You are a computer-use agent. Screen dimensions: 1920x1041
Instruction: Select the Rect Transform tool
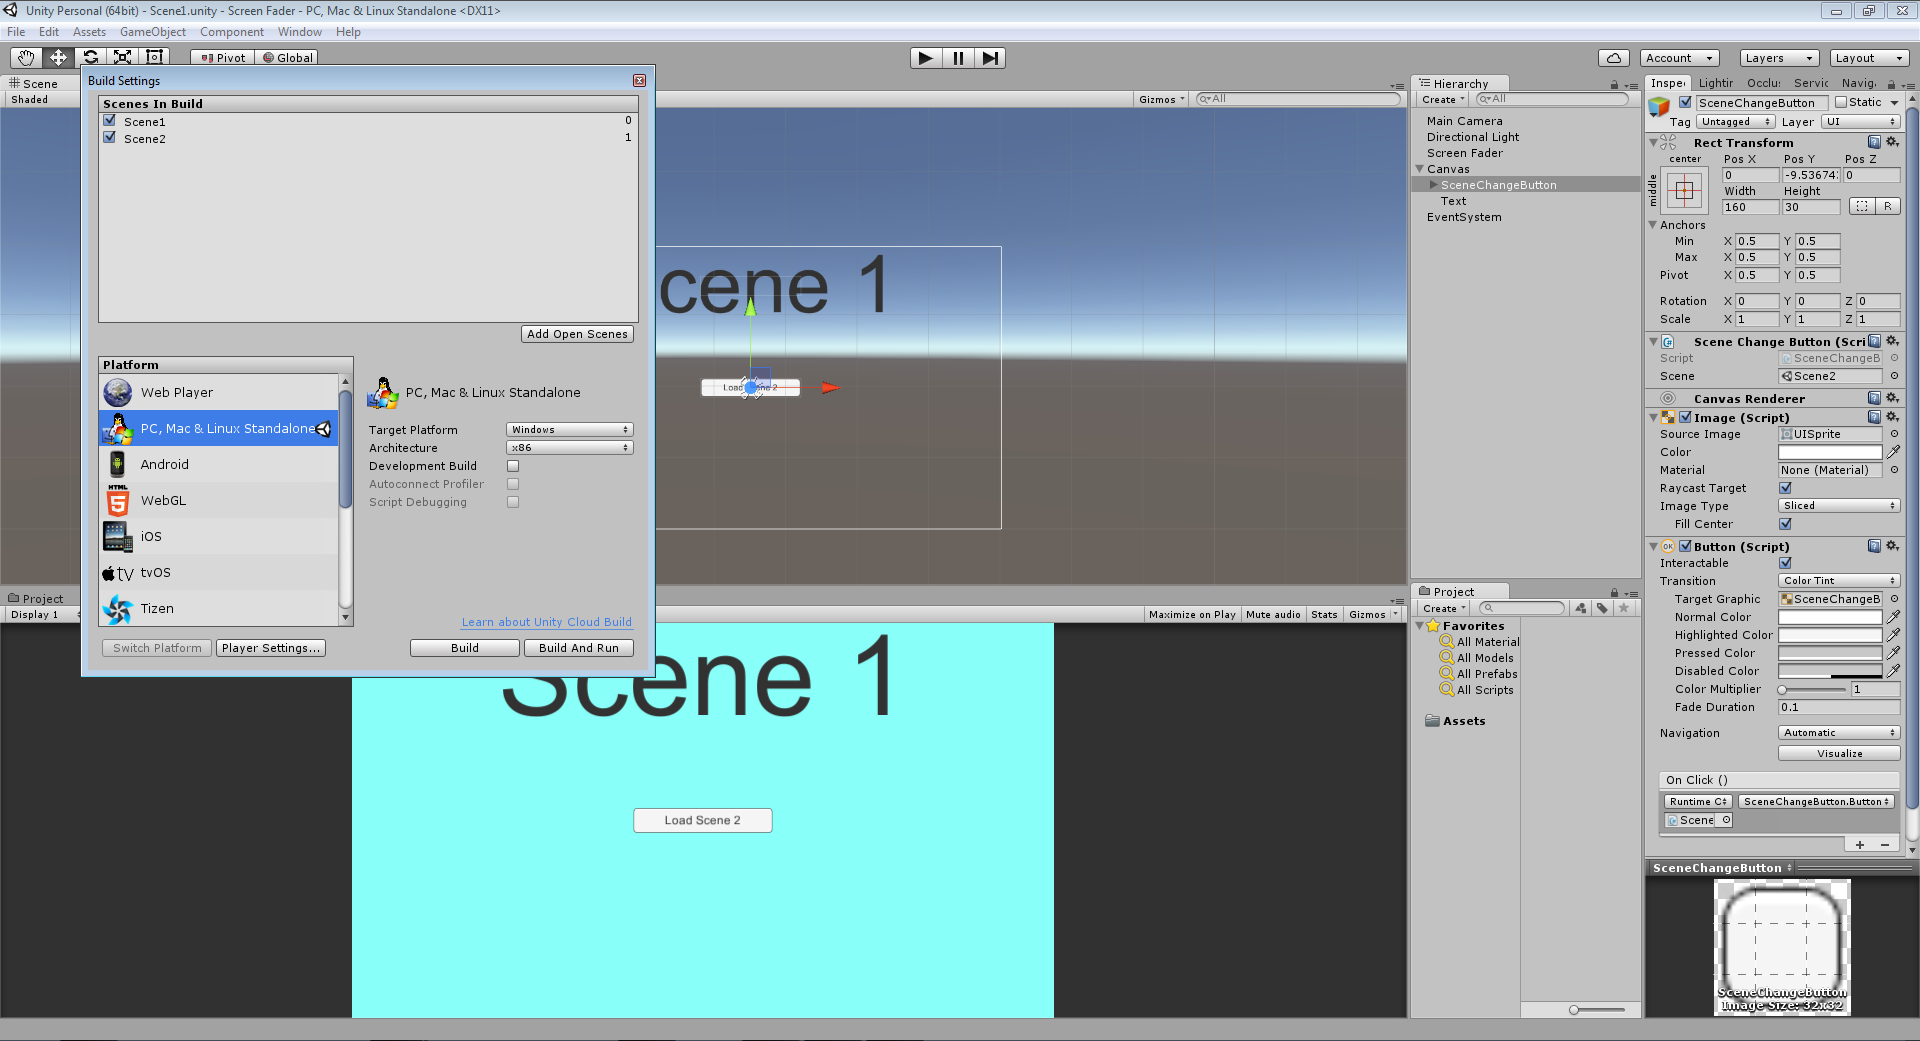pos(154,58)
